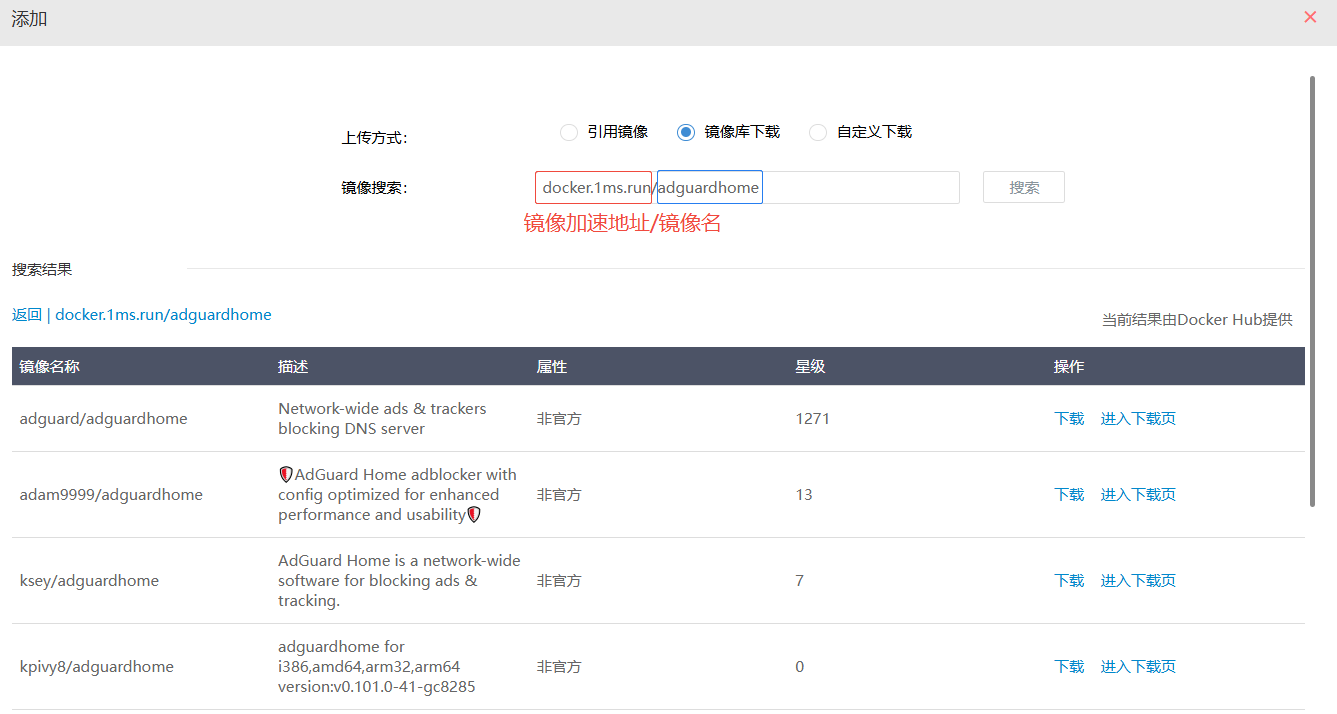Click the 返回 link

pos(27,314)
